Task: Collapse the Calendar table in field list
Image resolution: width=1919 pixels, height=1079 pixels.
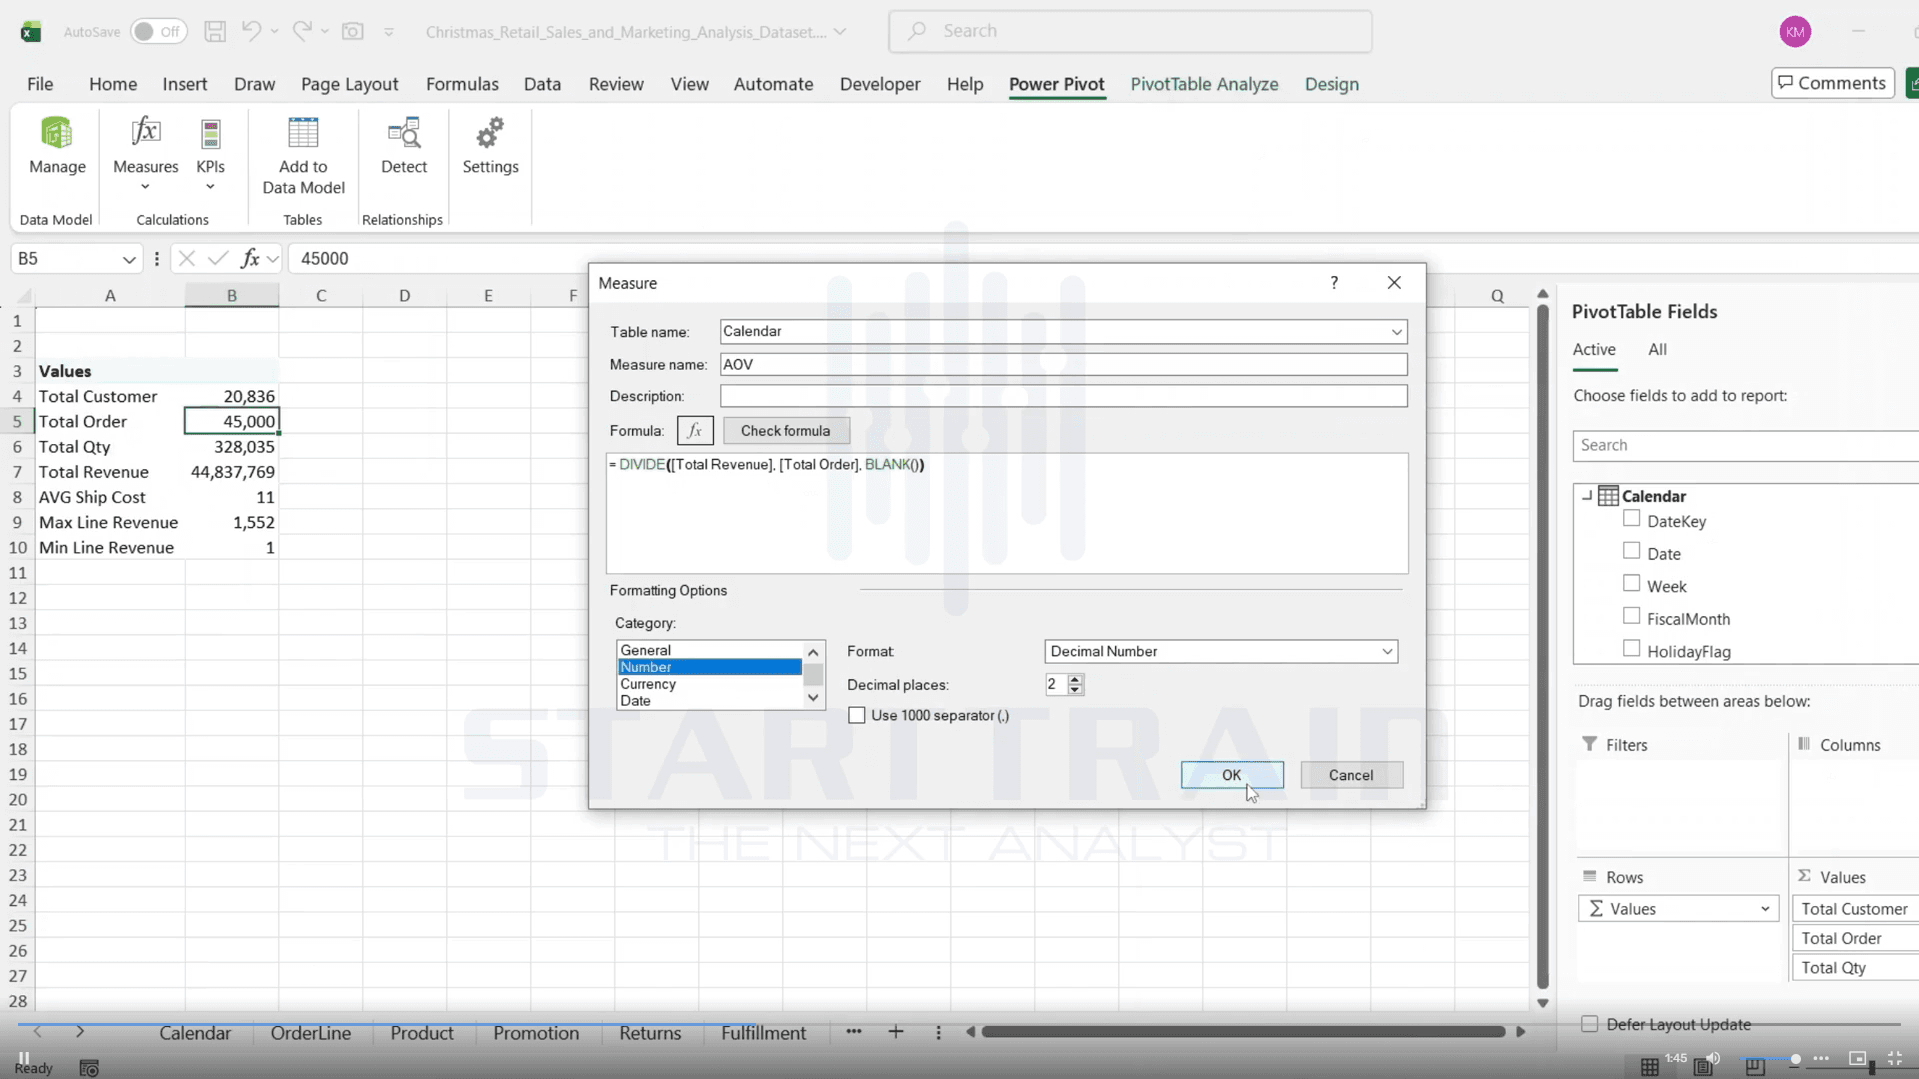Action: pos(1587,496)
